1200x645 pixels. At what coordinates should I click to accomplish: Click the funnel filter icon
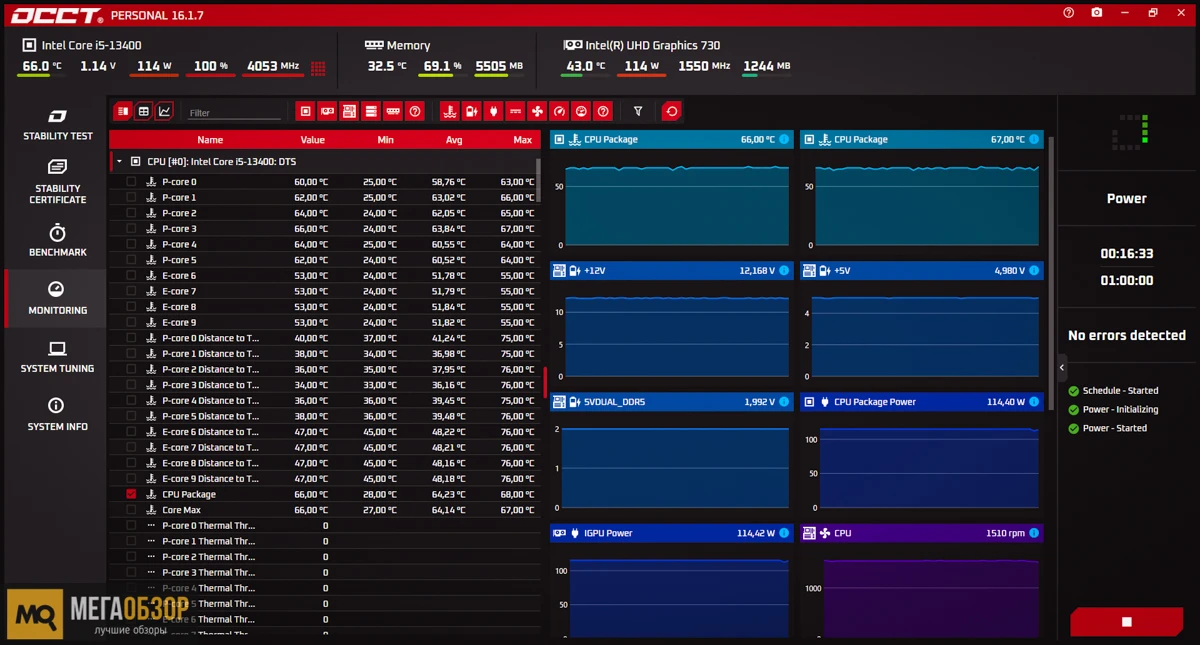tap(638, 111)
